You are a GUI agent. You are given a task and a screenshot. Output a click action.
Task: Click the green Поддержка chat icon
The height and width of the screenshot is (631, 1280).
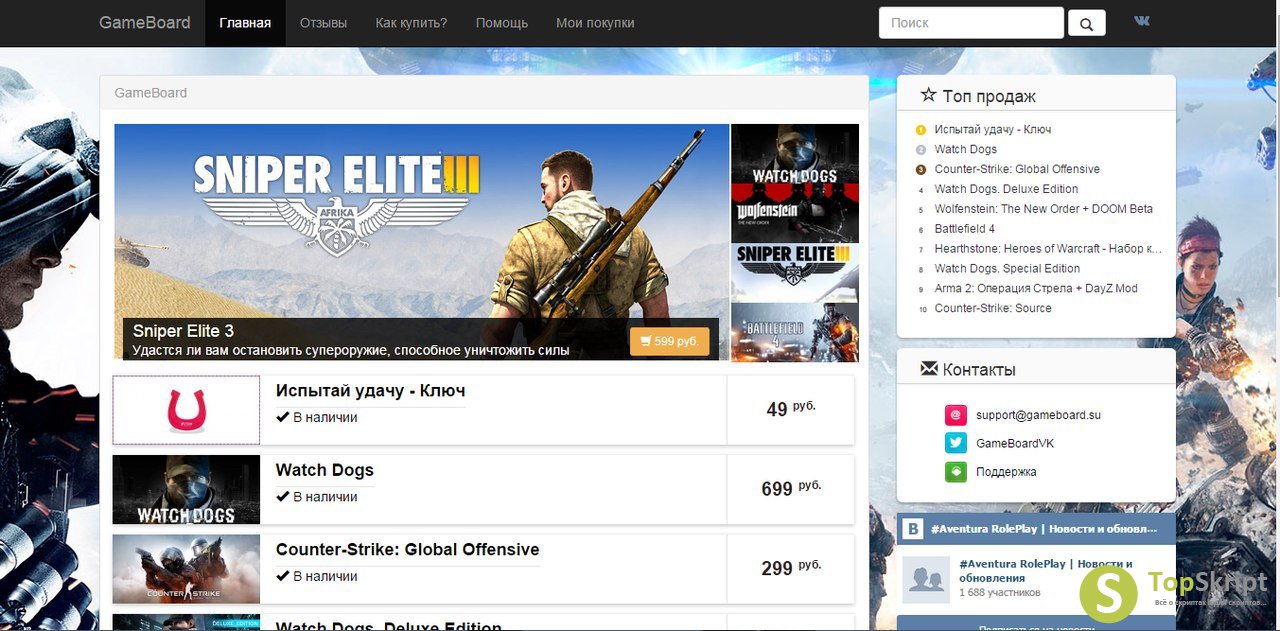coord(956,471)
